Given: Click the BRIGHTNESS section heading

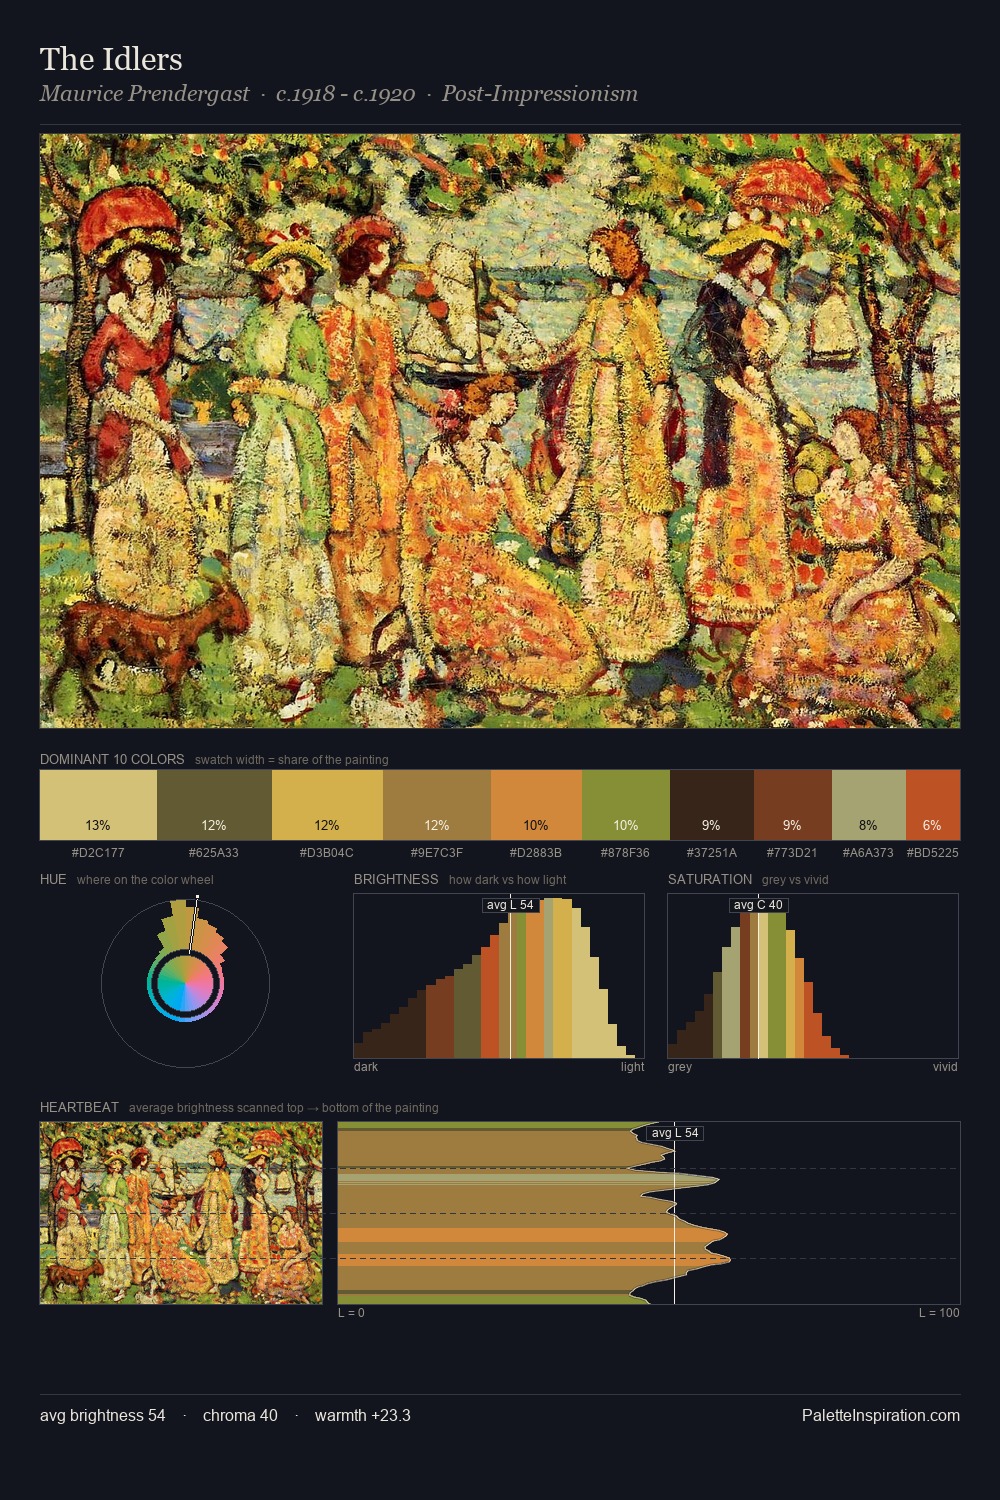Looking at the screenshot, I should [x=396, y=879].
